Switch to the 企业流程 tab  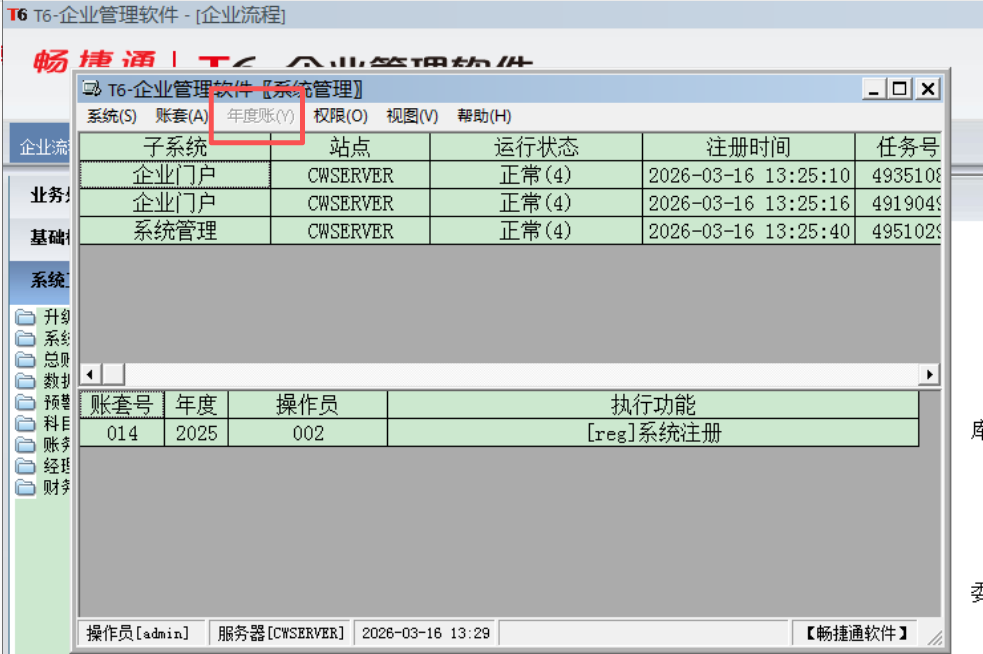click(x=44, y=148)
